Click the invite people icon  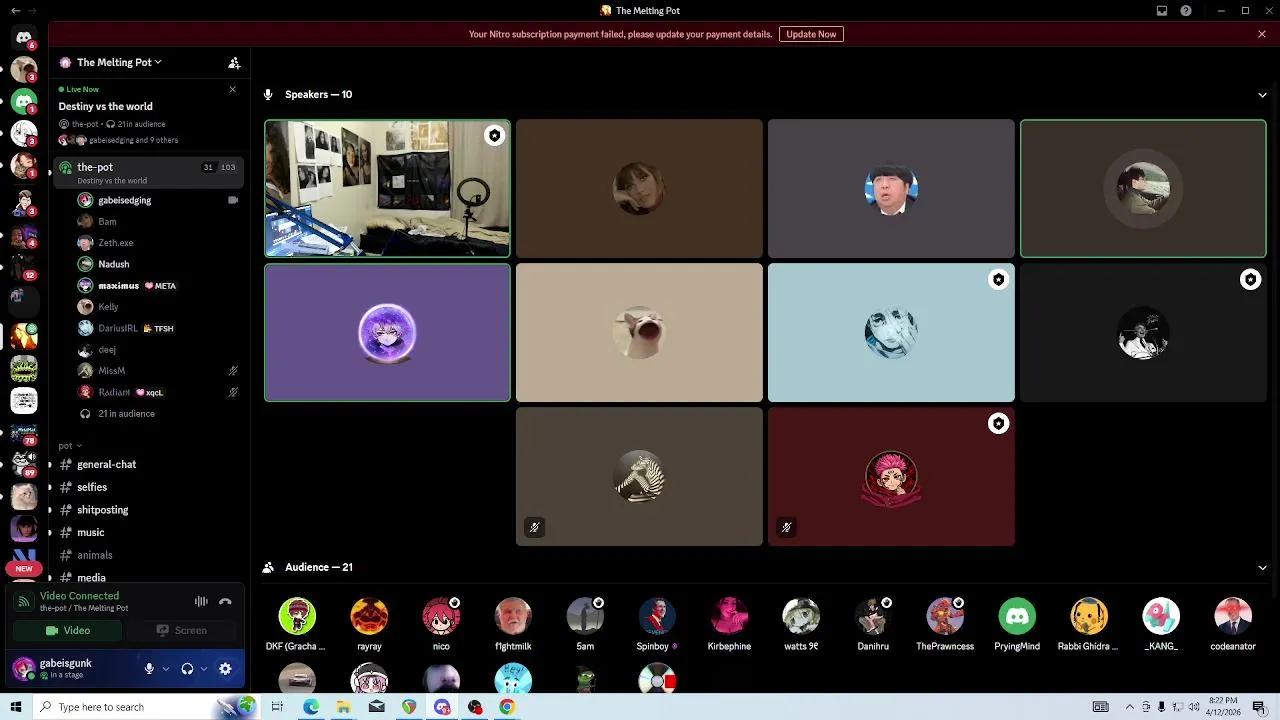(234, 63)
